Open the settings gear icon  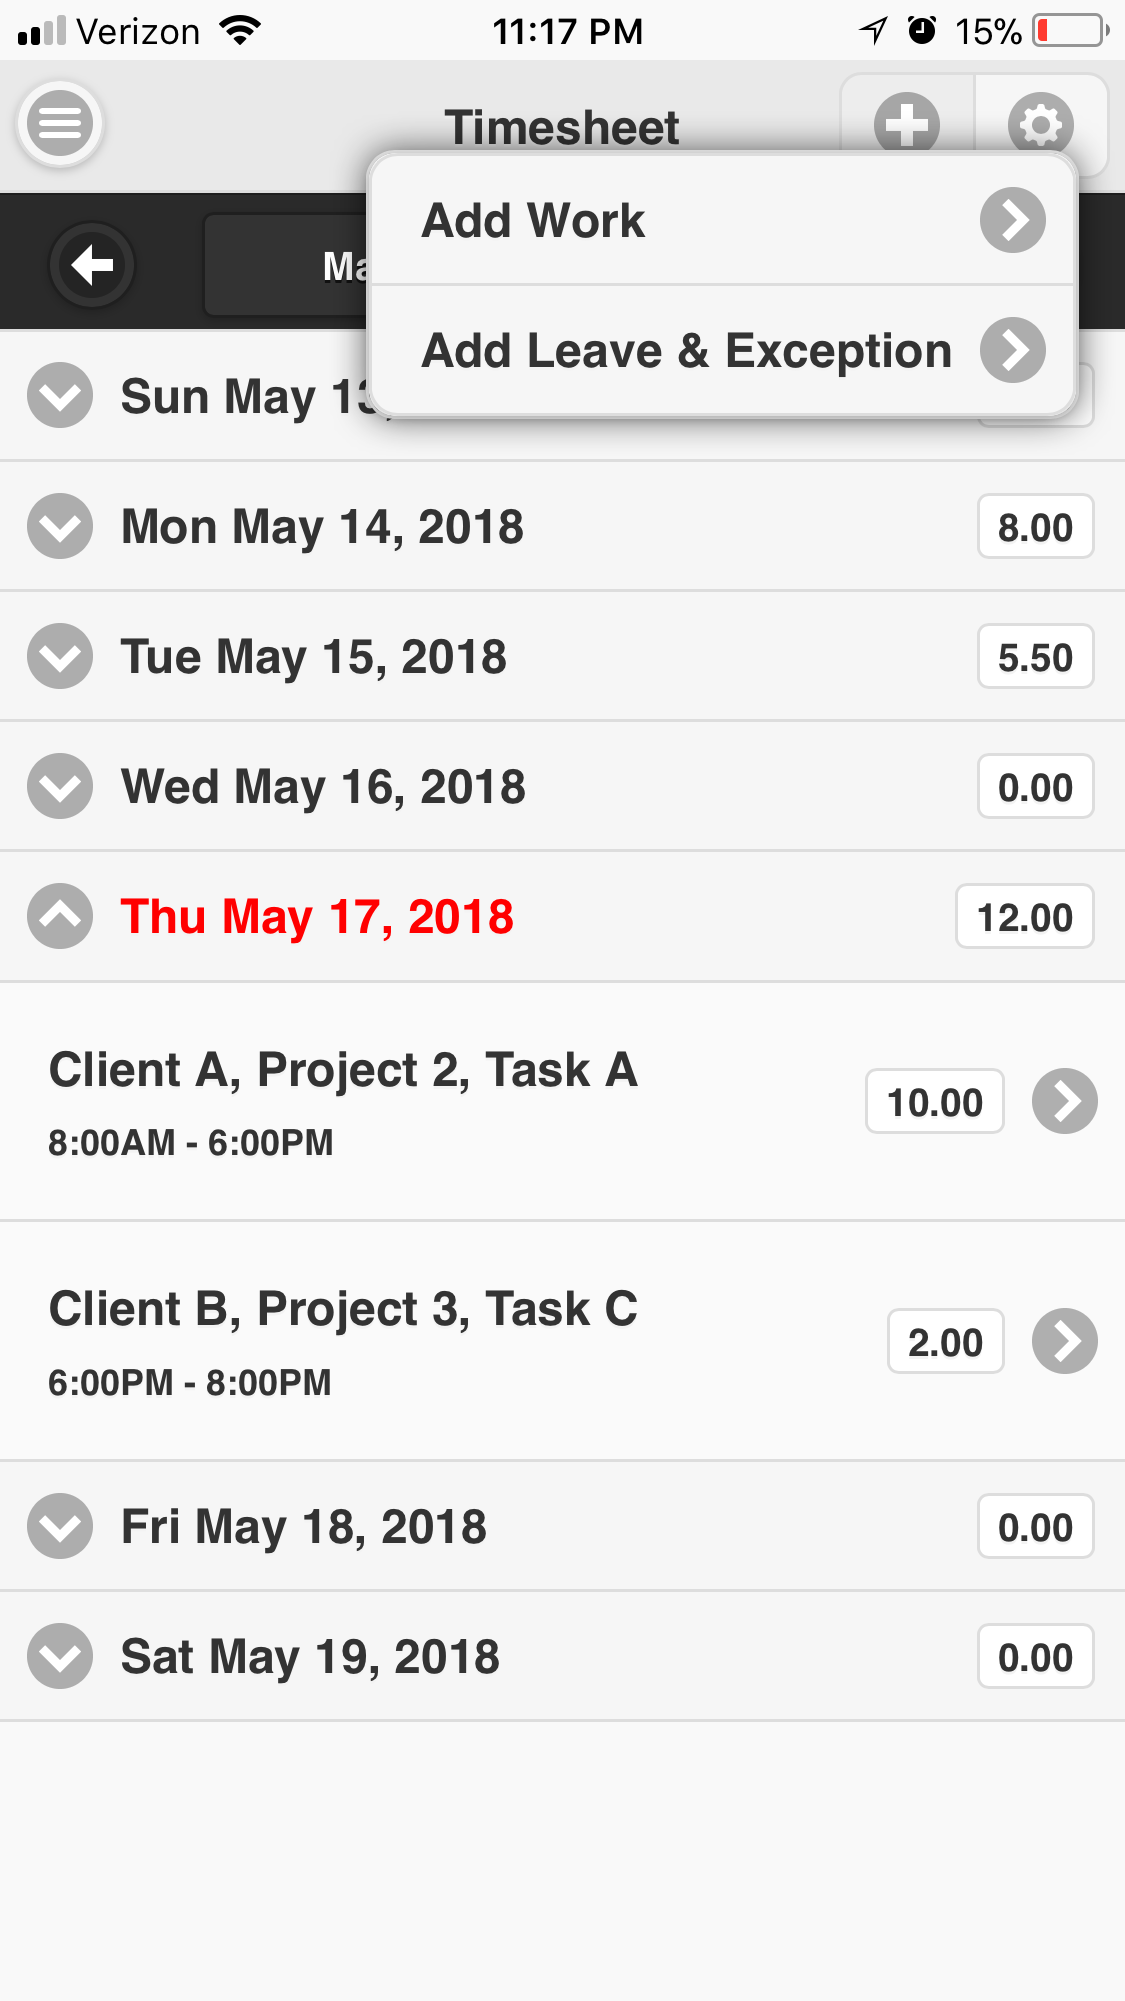tap(1040, 124)
